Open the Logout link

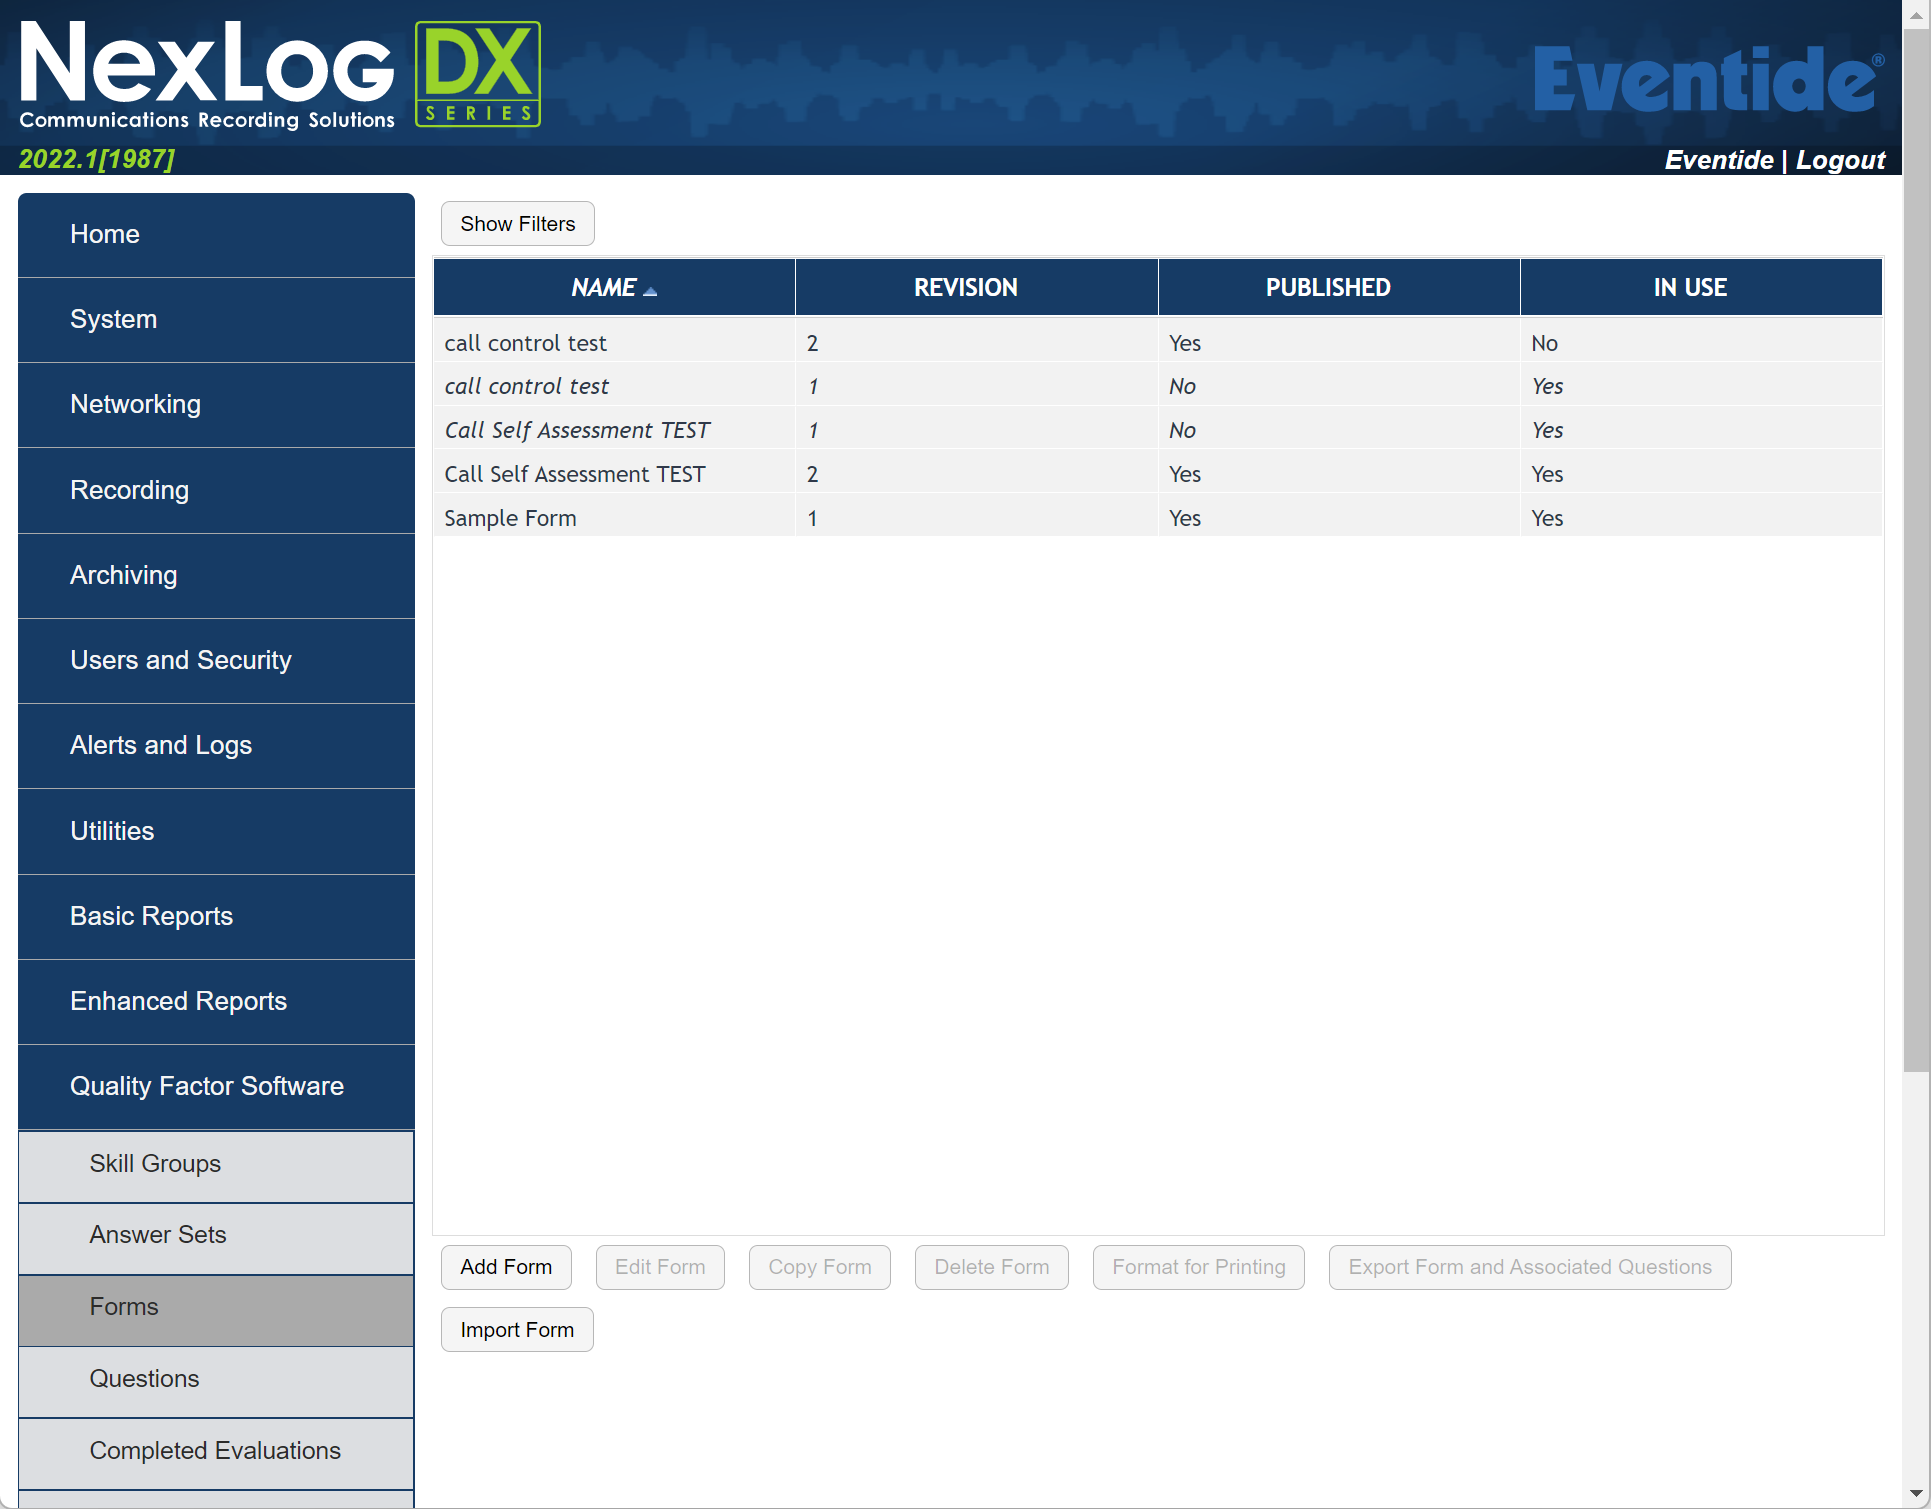1841,159
